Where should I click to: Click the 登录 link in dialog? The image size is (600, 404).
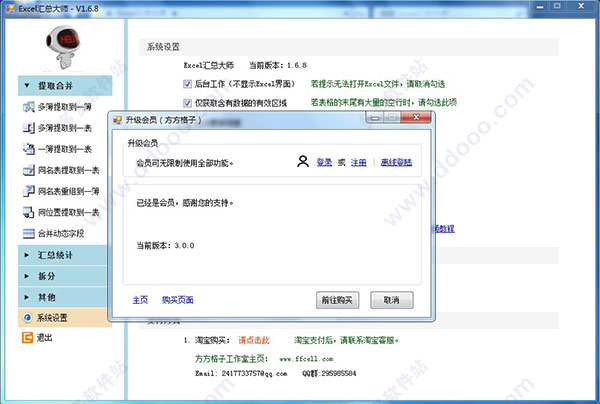324,162
